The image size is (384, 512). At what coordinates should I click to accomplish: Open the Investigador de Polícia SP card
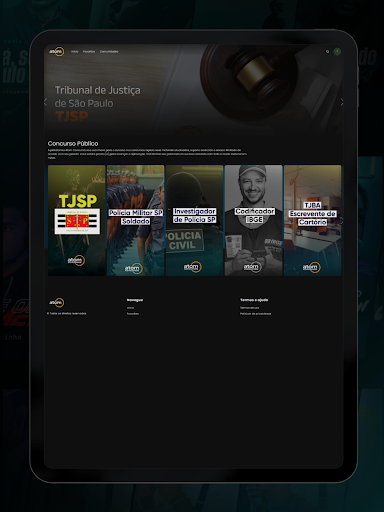click(195, 220)
